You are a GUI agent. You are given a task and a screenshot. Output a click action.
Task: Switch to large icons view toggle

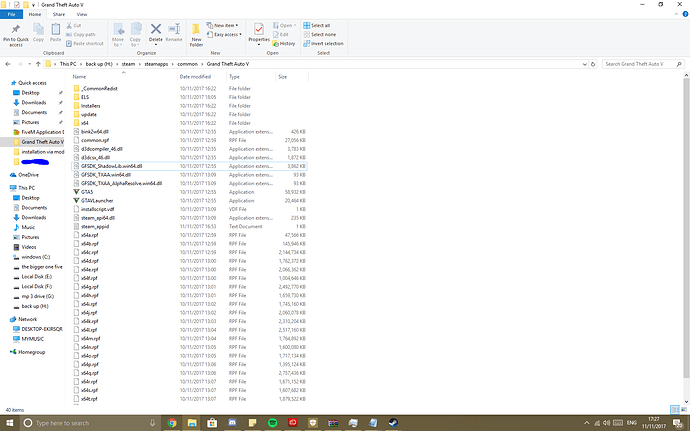tap(683, 410)
